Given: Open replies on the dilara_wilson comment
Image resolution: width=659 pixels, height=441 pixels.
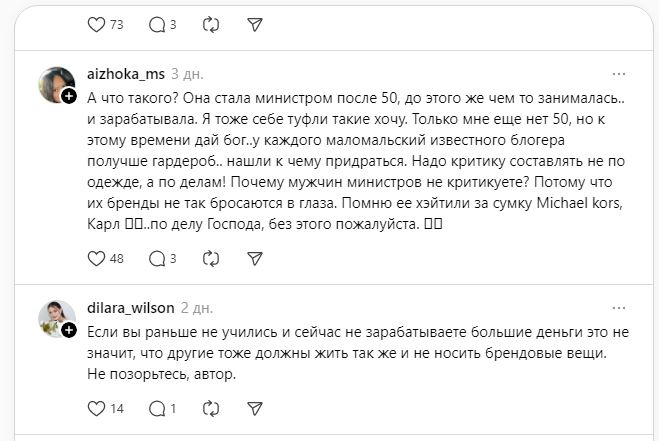Looking at the screenshot, I should 156,408.
